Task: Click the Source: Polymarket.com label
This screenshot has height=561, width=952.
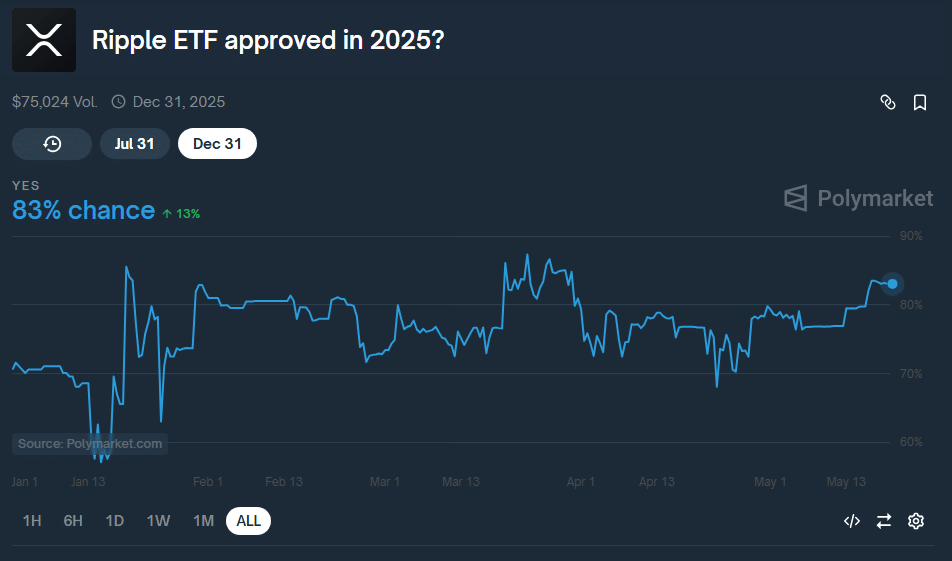Action: [x=90, y=444]
